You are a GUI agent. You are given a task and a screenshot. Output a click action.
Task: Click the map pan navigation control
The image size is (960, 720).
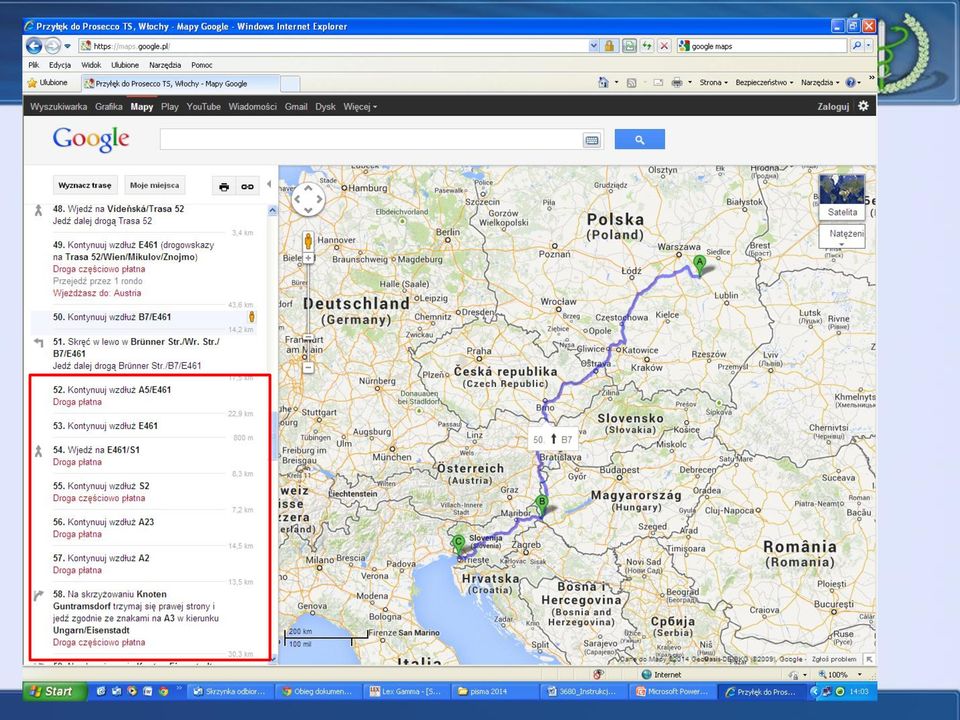click(x=308, y=198)
